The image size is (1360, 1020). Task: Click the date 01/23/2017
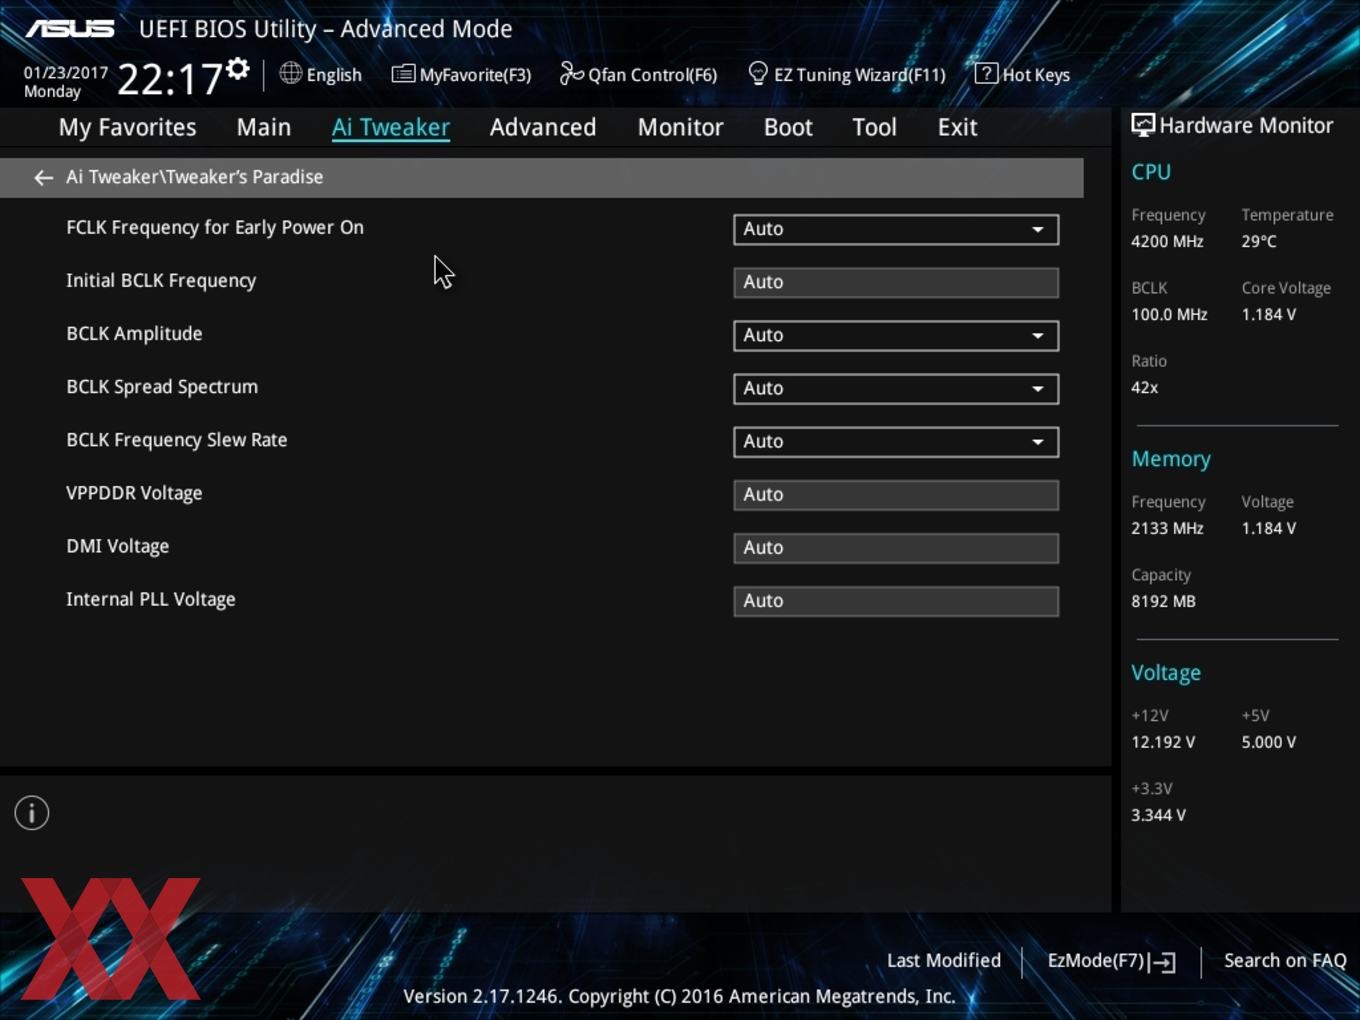point(66,72)
